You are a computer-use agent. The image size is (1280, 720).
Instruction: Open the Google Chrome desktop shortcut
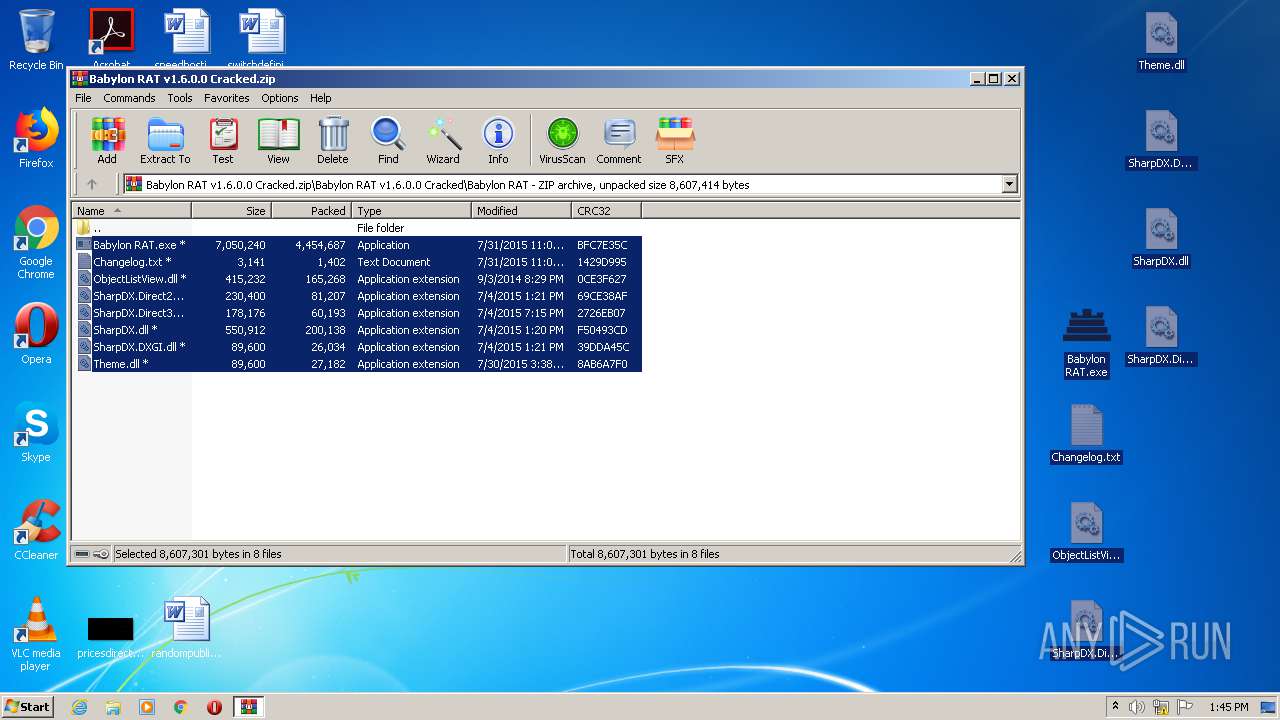36,242
